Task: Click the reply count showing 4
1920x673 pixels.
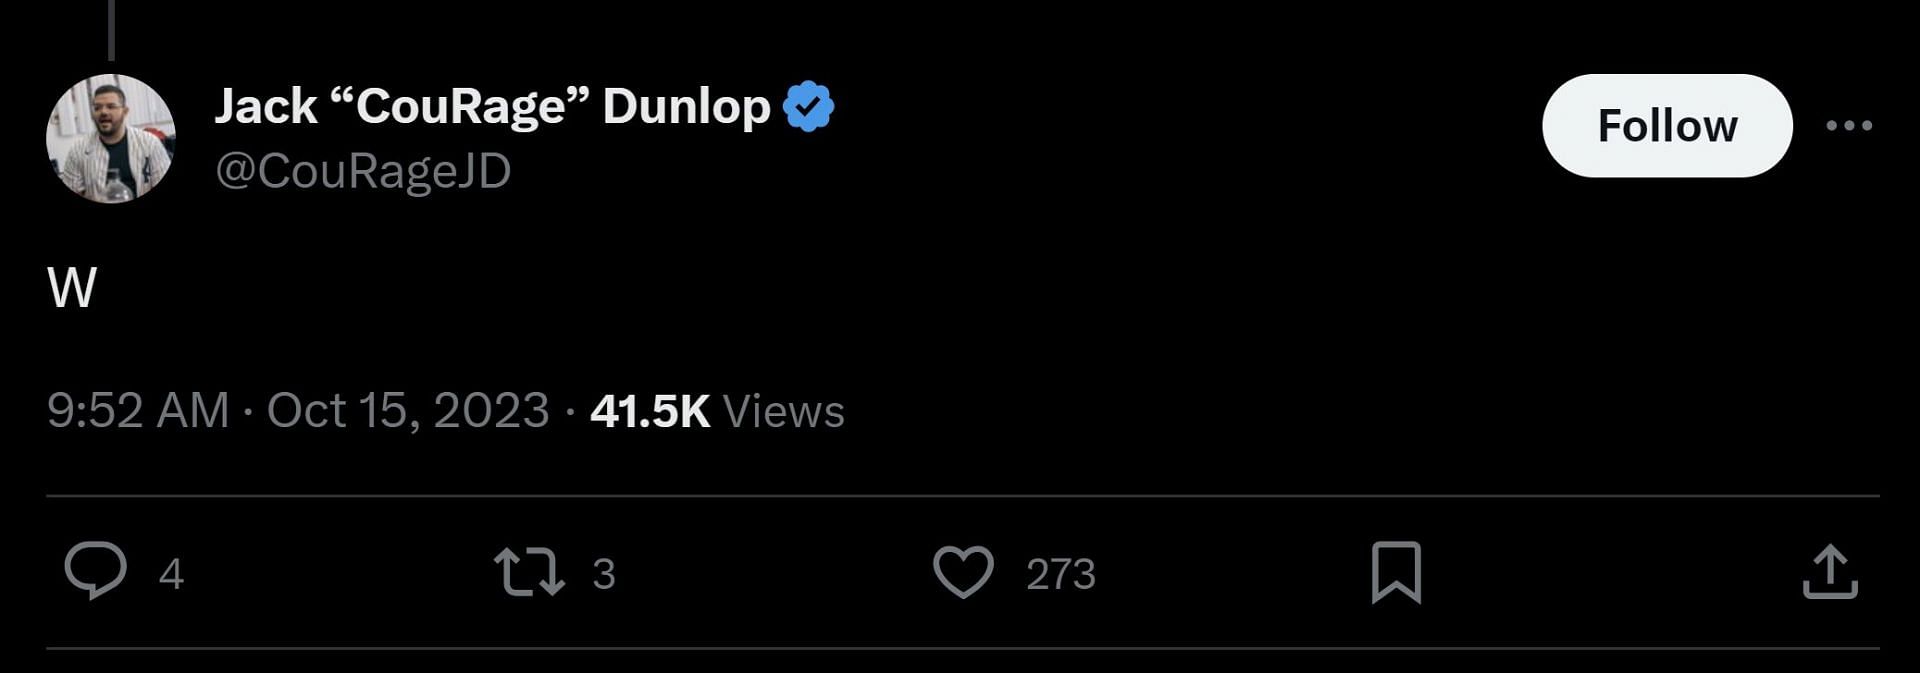Action: (x=171, y=574)
